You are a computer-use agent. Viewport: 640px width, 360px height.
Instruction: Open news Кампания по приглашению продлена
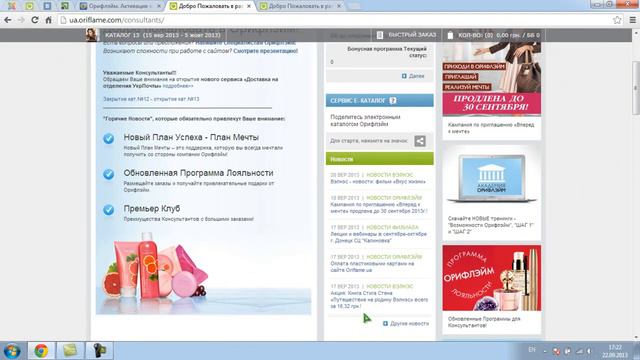tap(379, 208)
